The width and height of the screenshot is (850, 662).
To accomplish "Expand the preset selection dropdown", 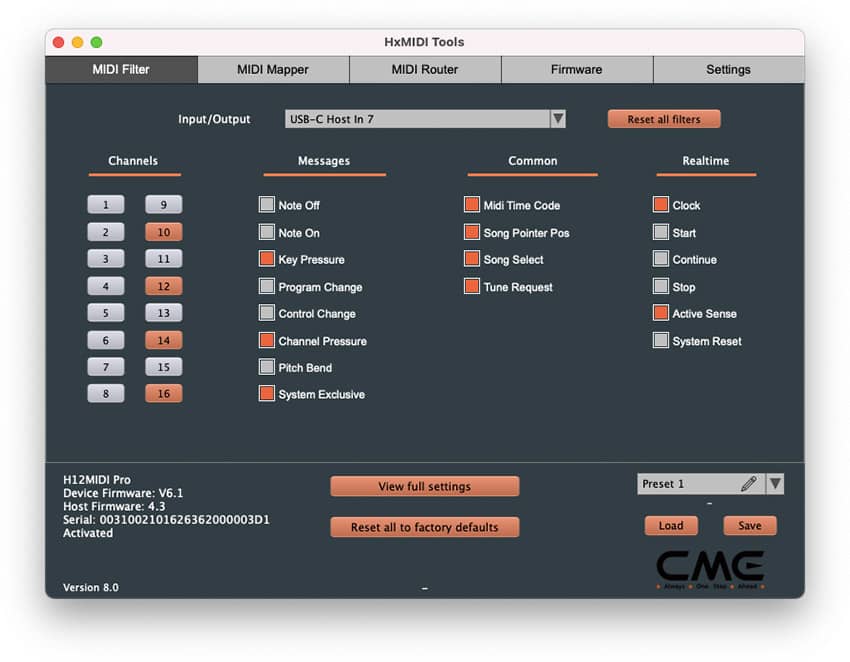I will 774,484.
